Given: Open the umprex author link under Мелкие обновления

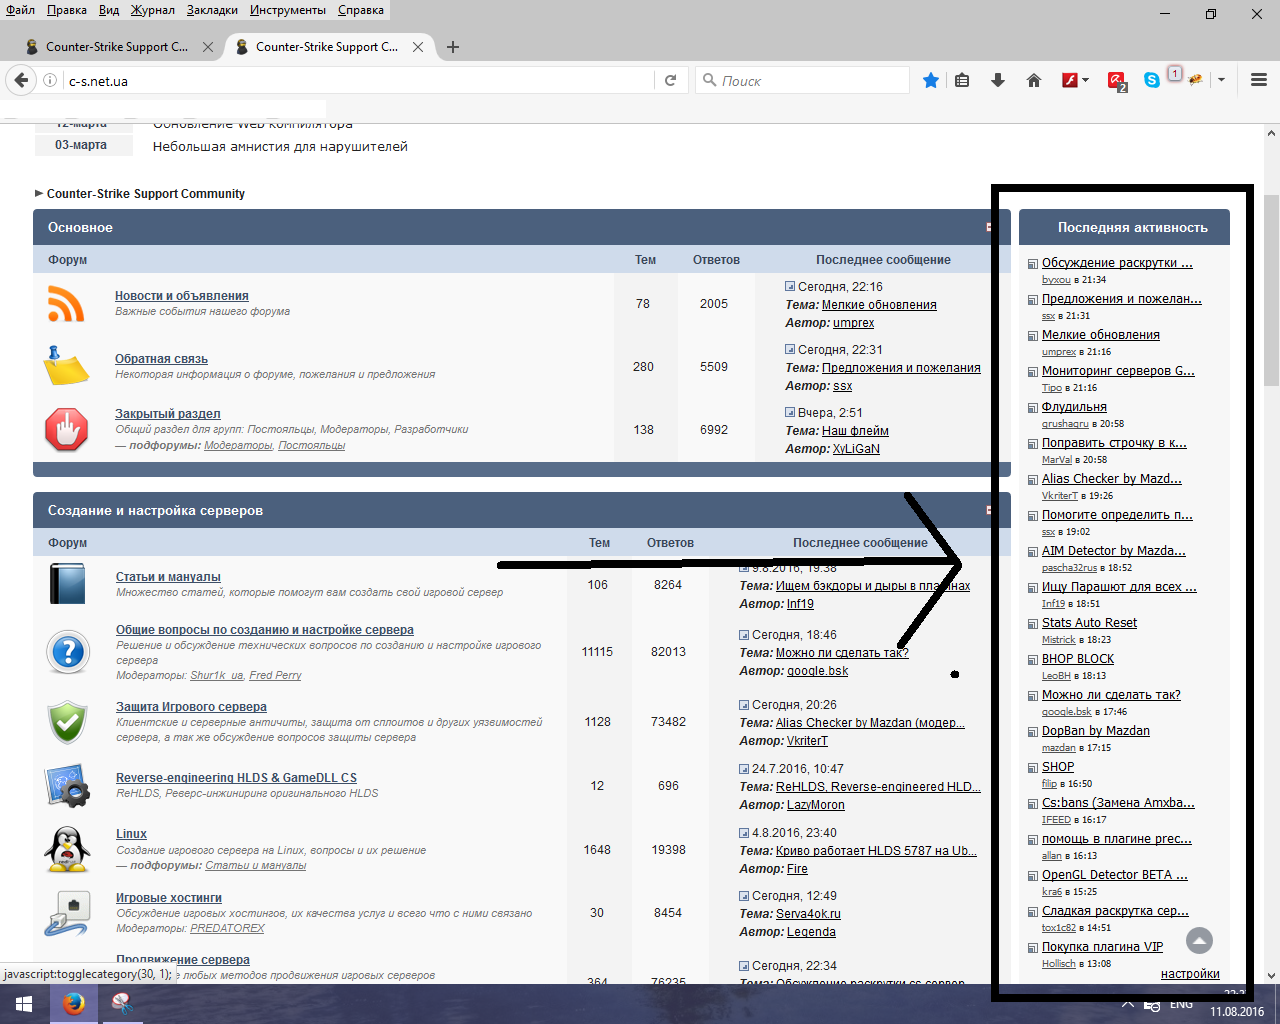Looking at the screenshot, I should click(853, 323).
